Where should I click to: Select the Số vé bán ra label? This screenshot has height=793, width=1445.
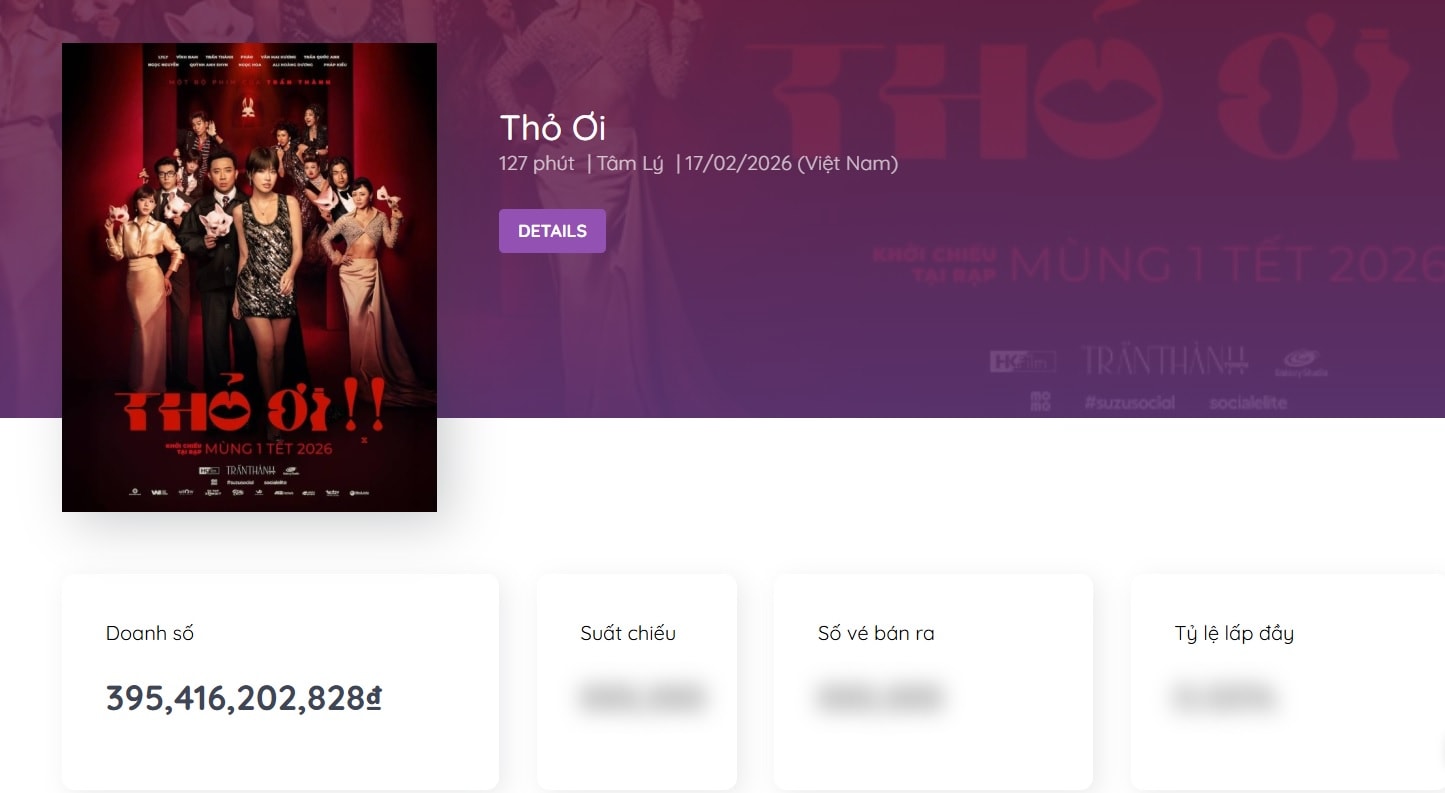coord(876,633)
